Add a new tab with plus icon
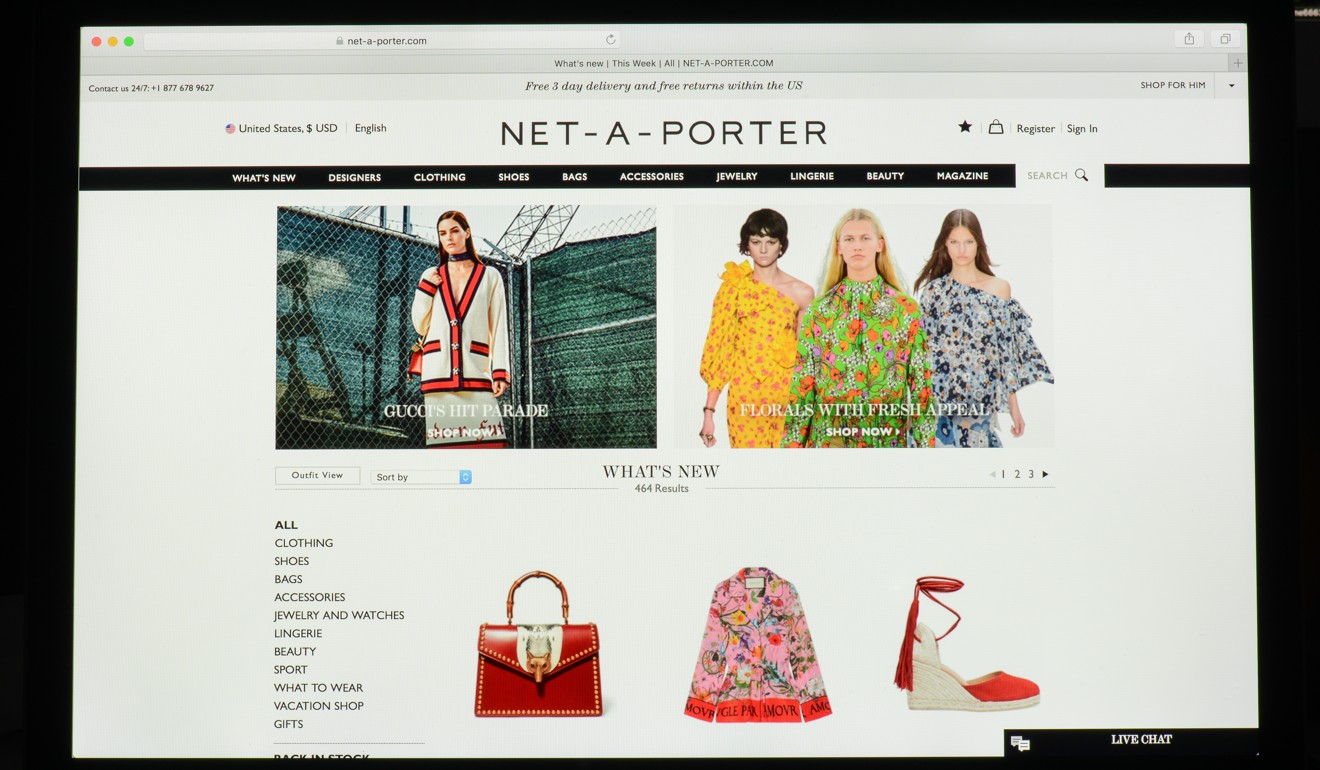 point(1238,63)
